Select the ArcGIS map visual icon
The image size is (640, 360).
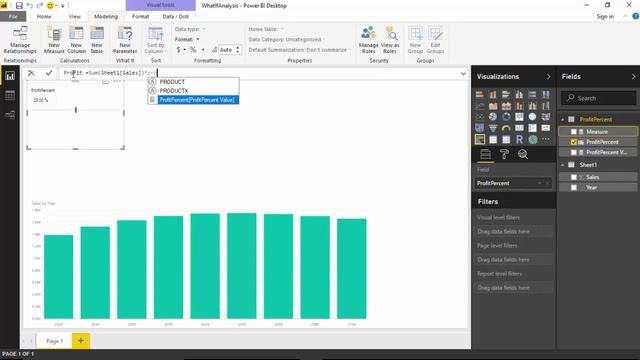(533, 140)
